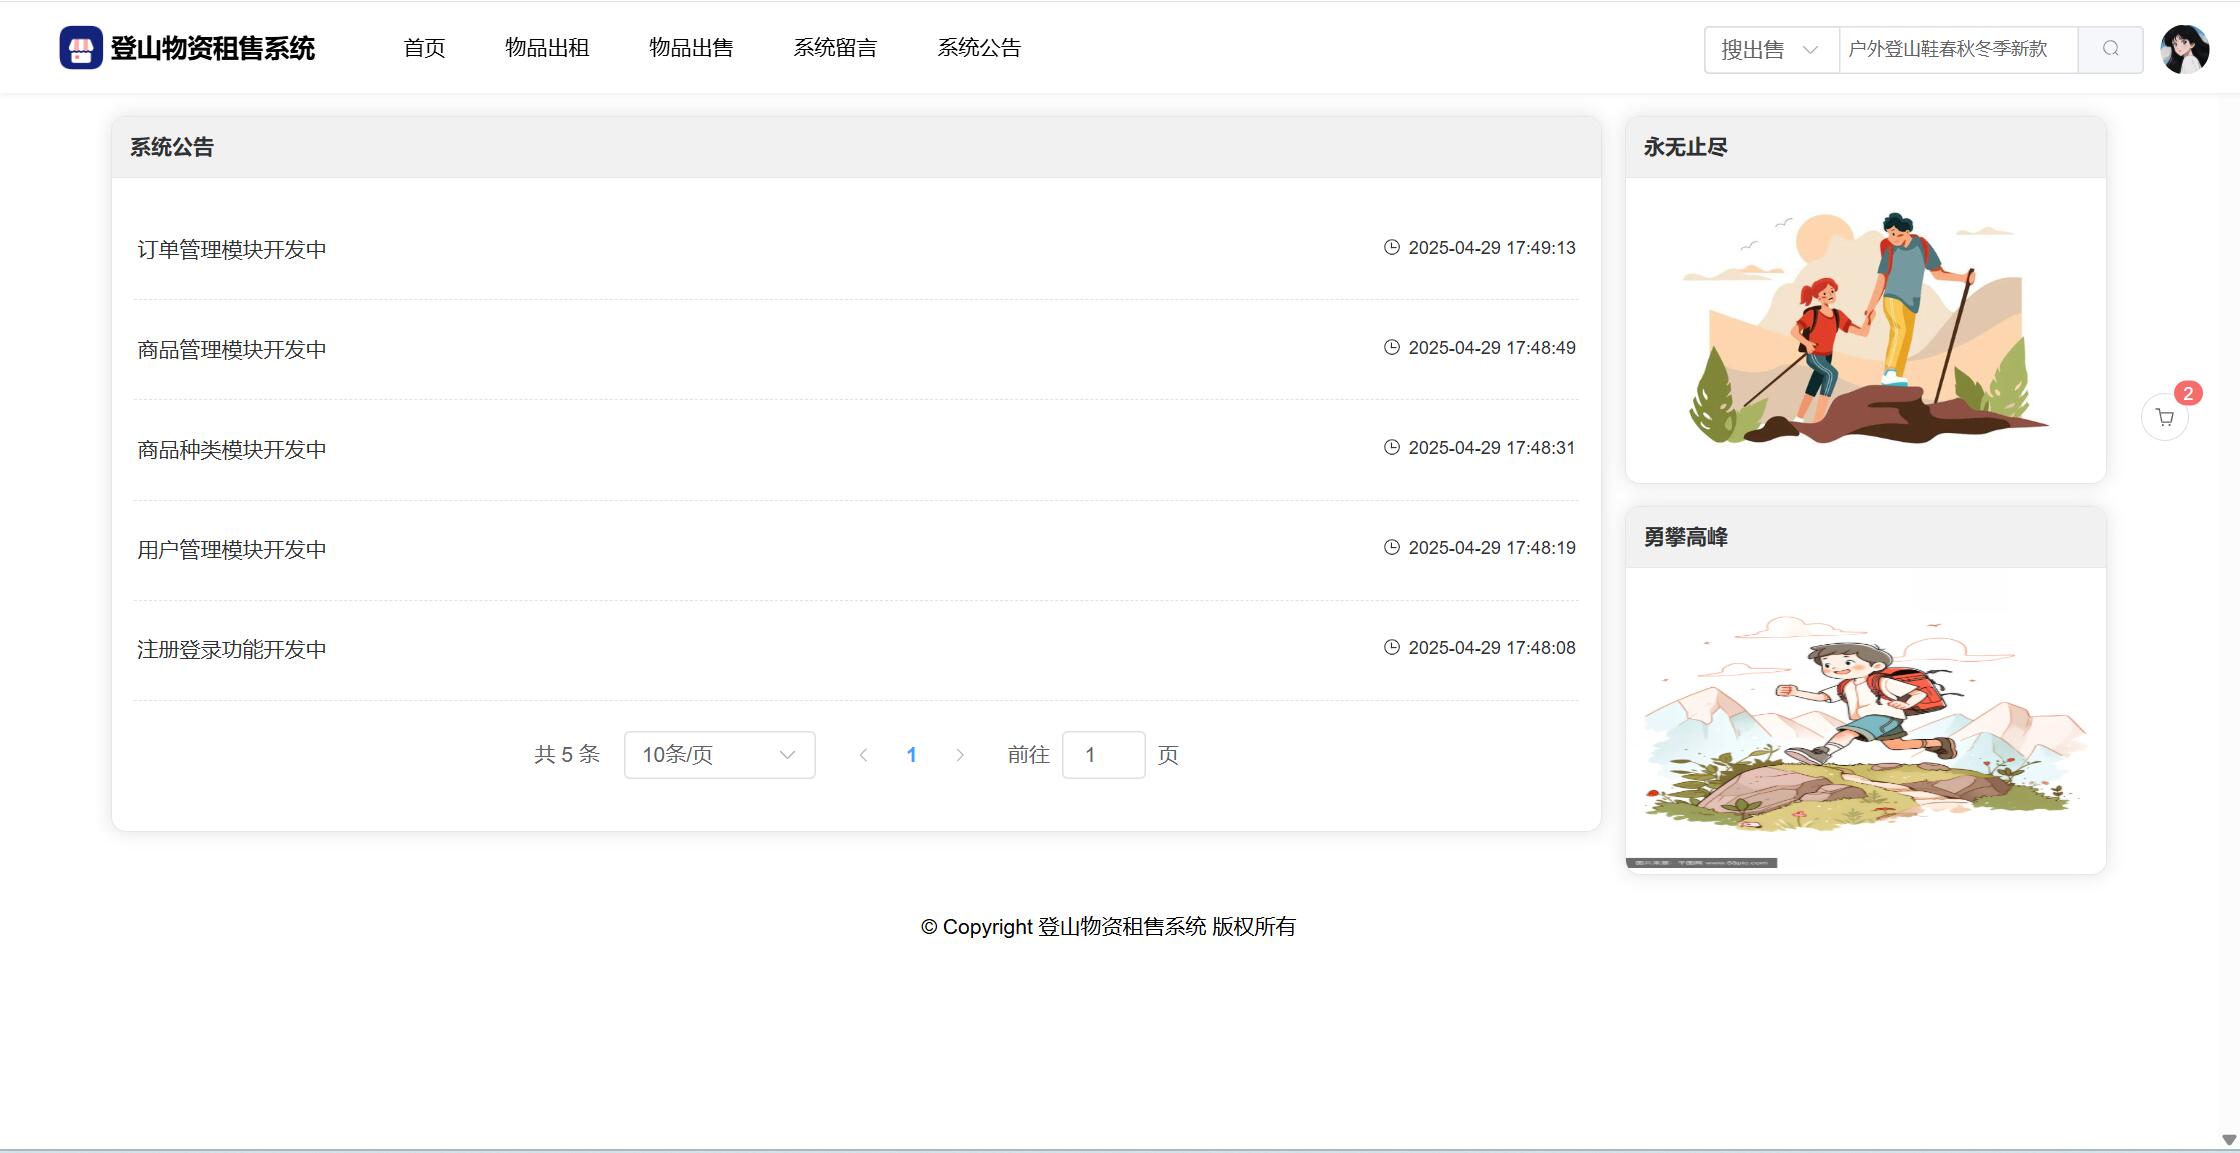Open the 搜出售 search type dropdown
Screen dimensions: 2240x1153
(x=1770, y=49)
